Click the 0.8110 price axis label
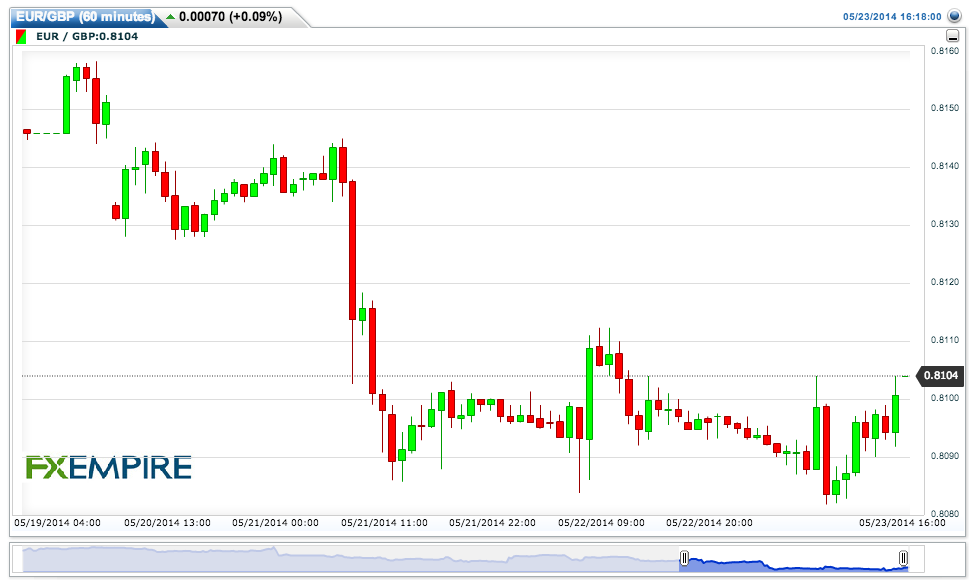The image size is (976, 585). coord(944,340)
